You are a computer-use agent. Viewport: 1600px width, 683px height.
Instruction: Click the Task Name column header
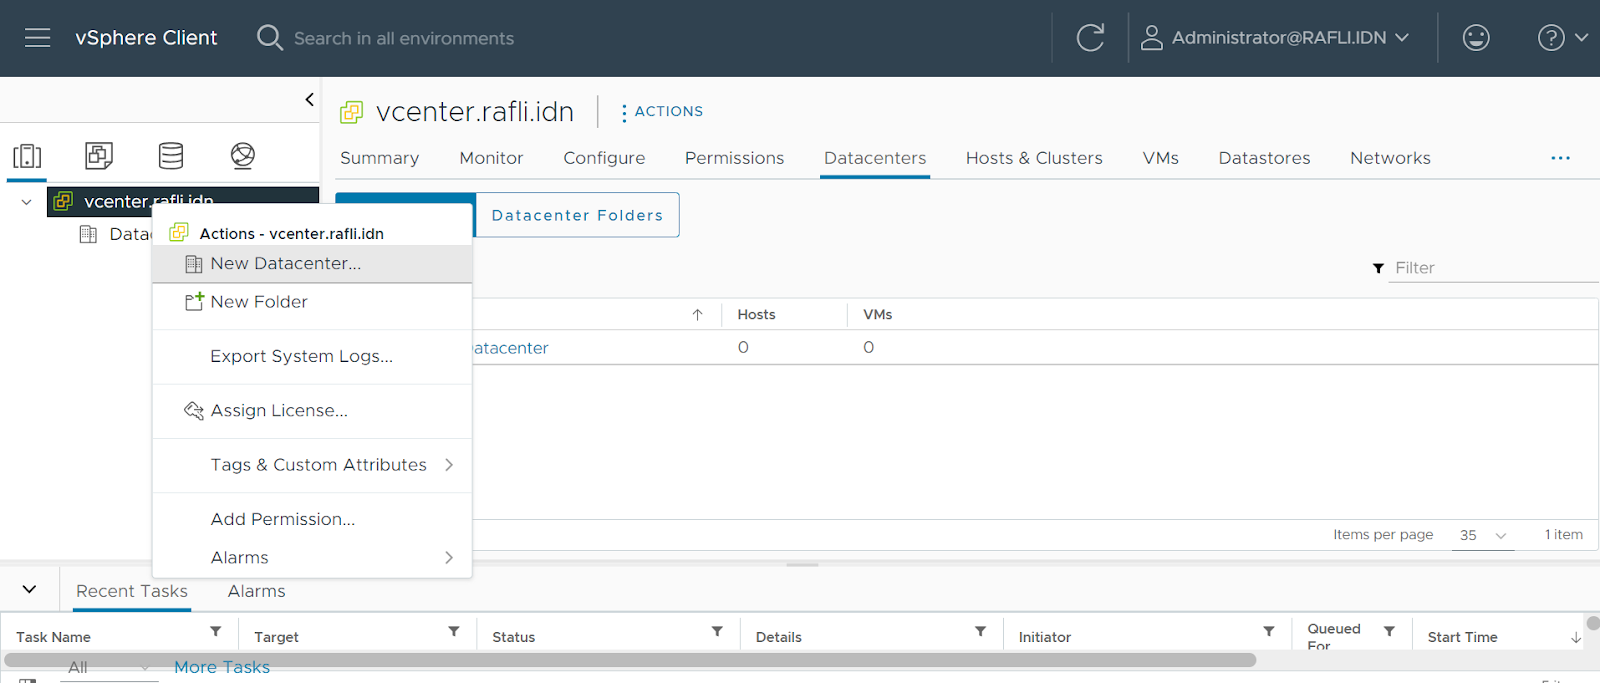click(x=53, y=637)
